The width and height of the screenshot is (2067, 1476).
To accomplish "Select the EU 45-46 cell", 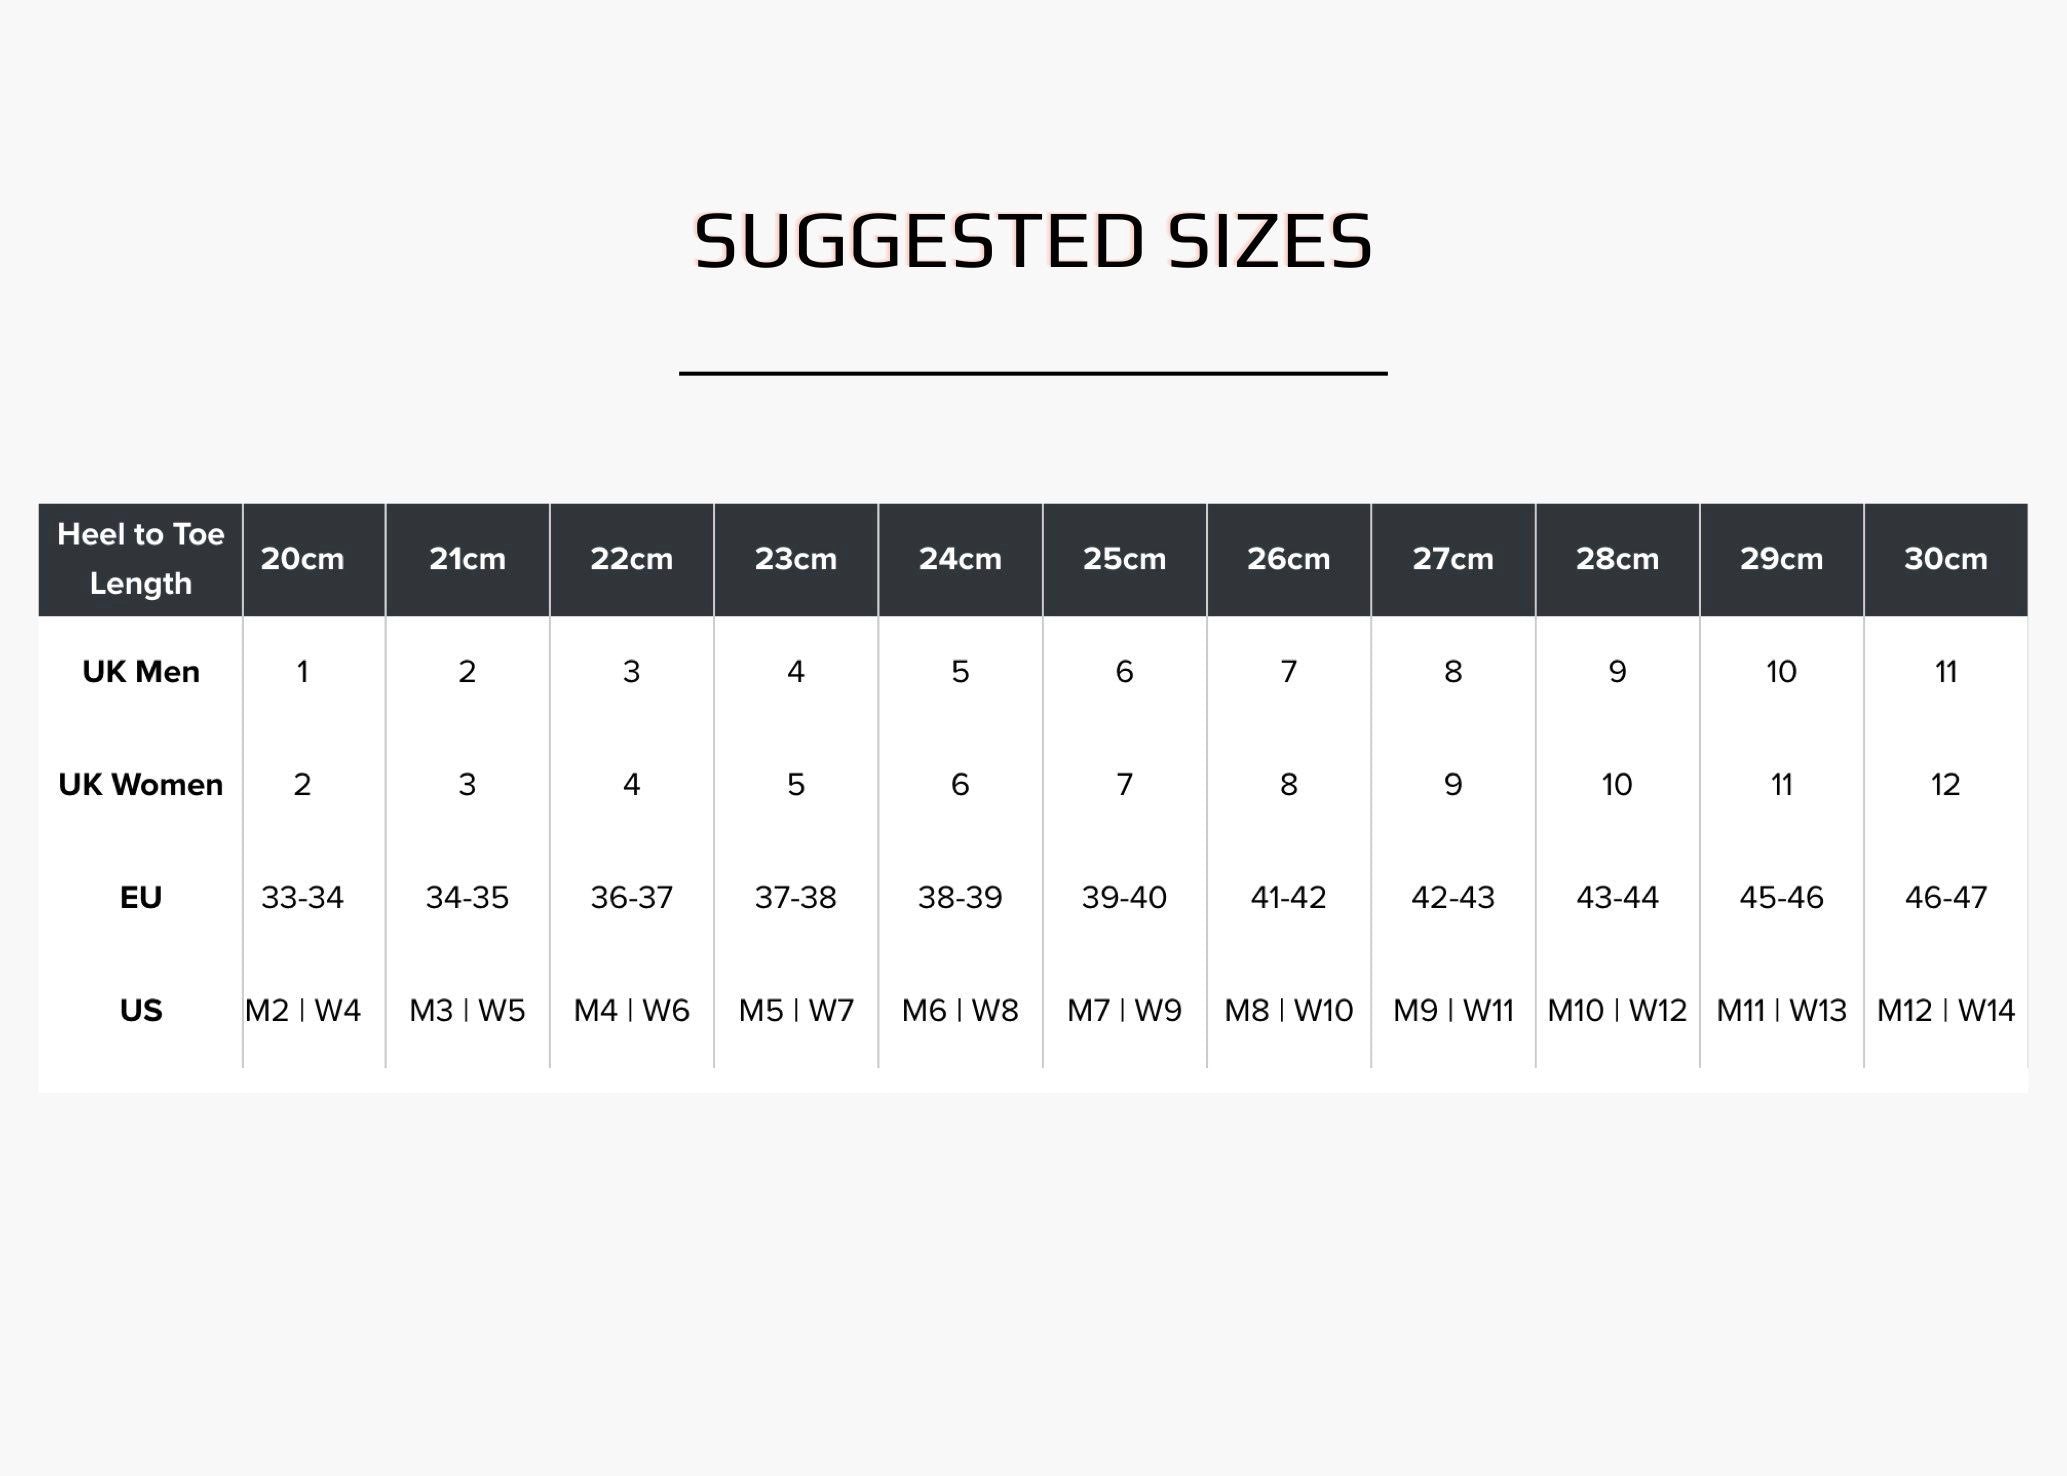I will pyautogui.click(x=1781, y=898).
